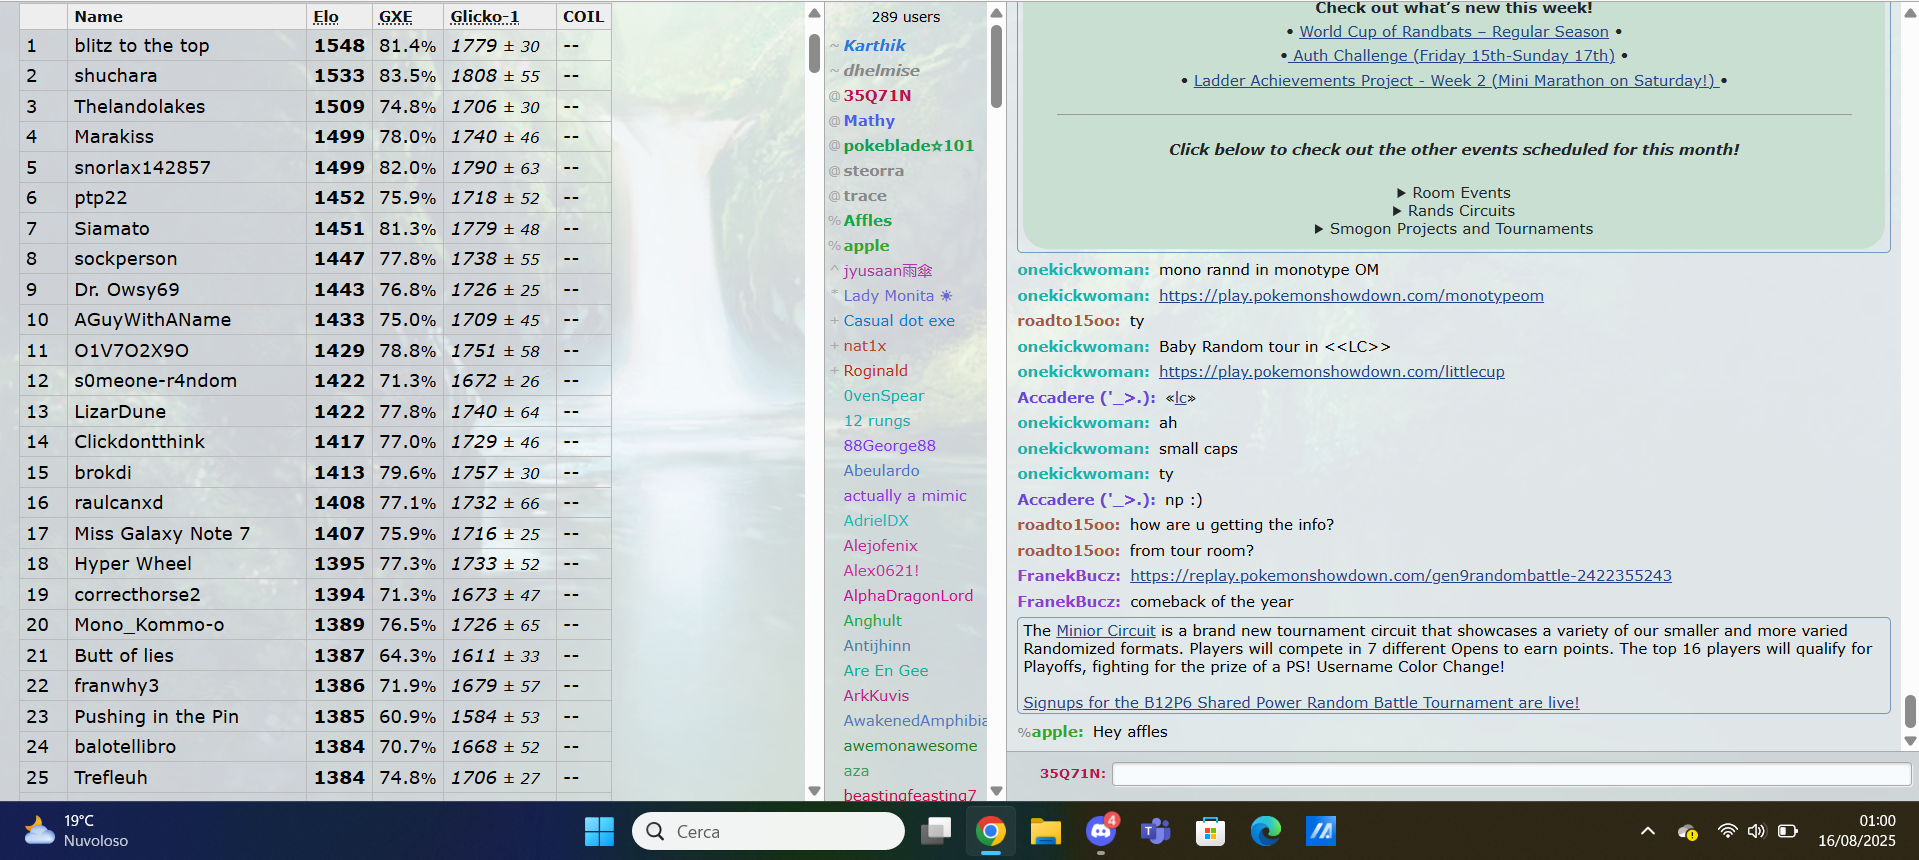Open World Cup of Randbats link
Screen dimensions: 1919x860
point(1453,32)
